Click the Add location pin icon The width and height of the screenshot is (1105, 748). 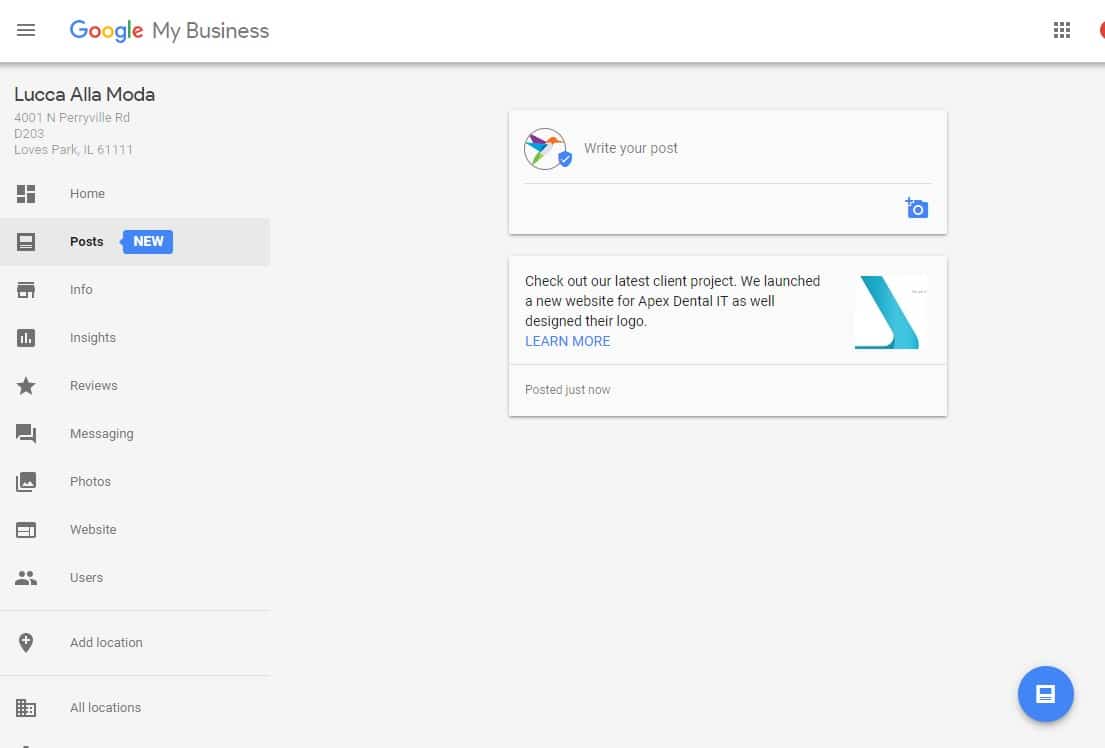click(x=26, y=643)
